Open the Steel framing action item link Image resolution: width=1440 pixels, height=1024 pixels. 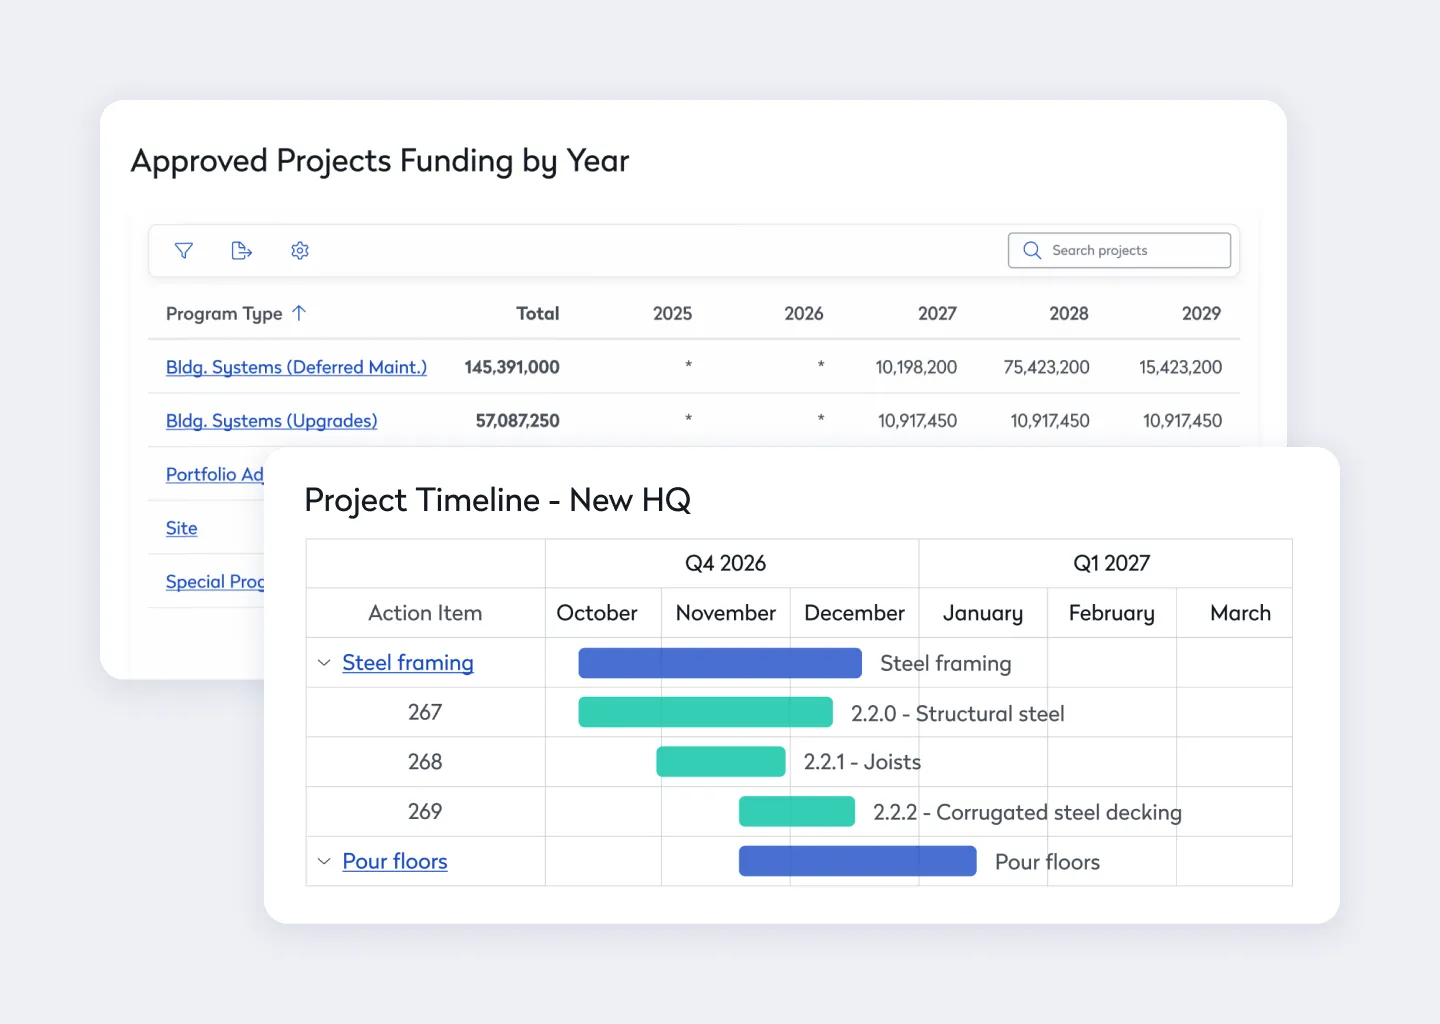[408, 663]
